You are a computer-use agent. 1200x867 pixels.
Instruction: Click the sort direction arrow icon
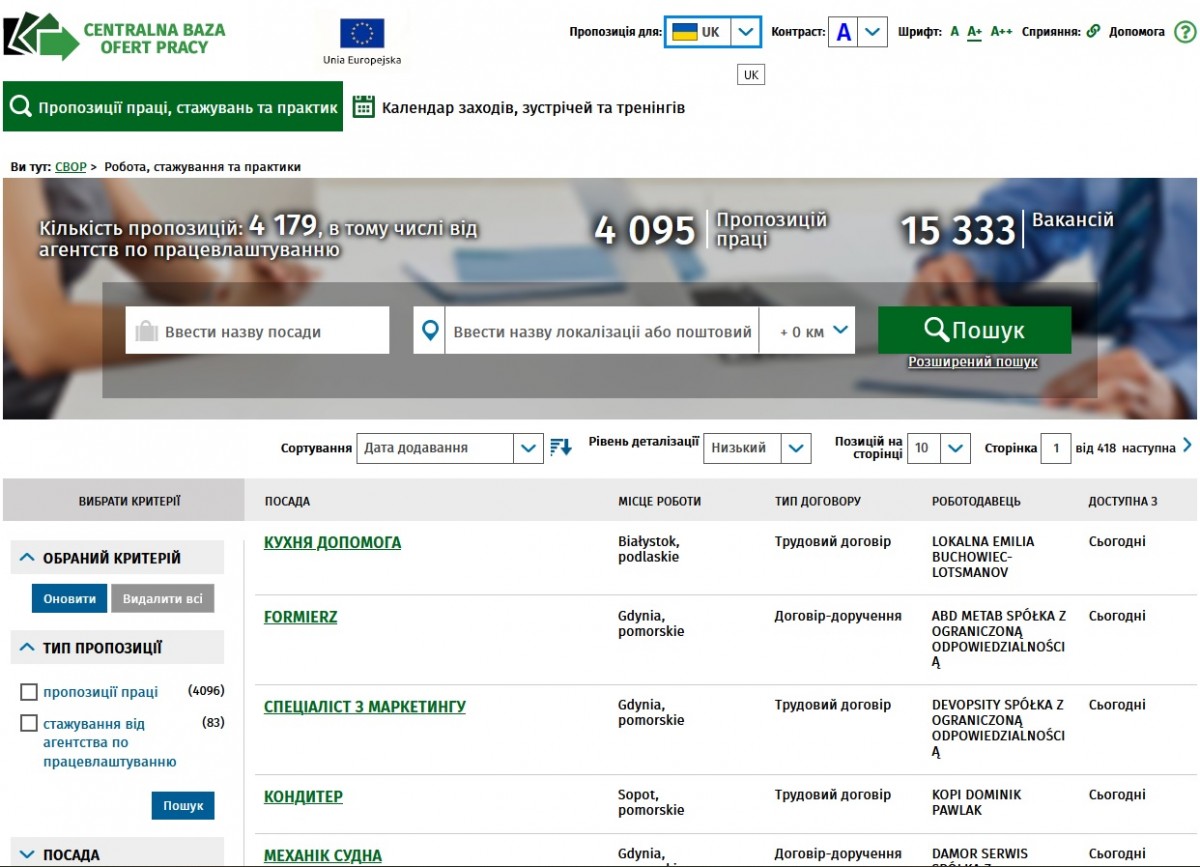coord(561,448)
